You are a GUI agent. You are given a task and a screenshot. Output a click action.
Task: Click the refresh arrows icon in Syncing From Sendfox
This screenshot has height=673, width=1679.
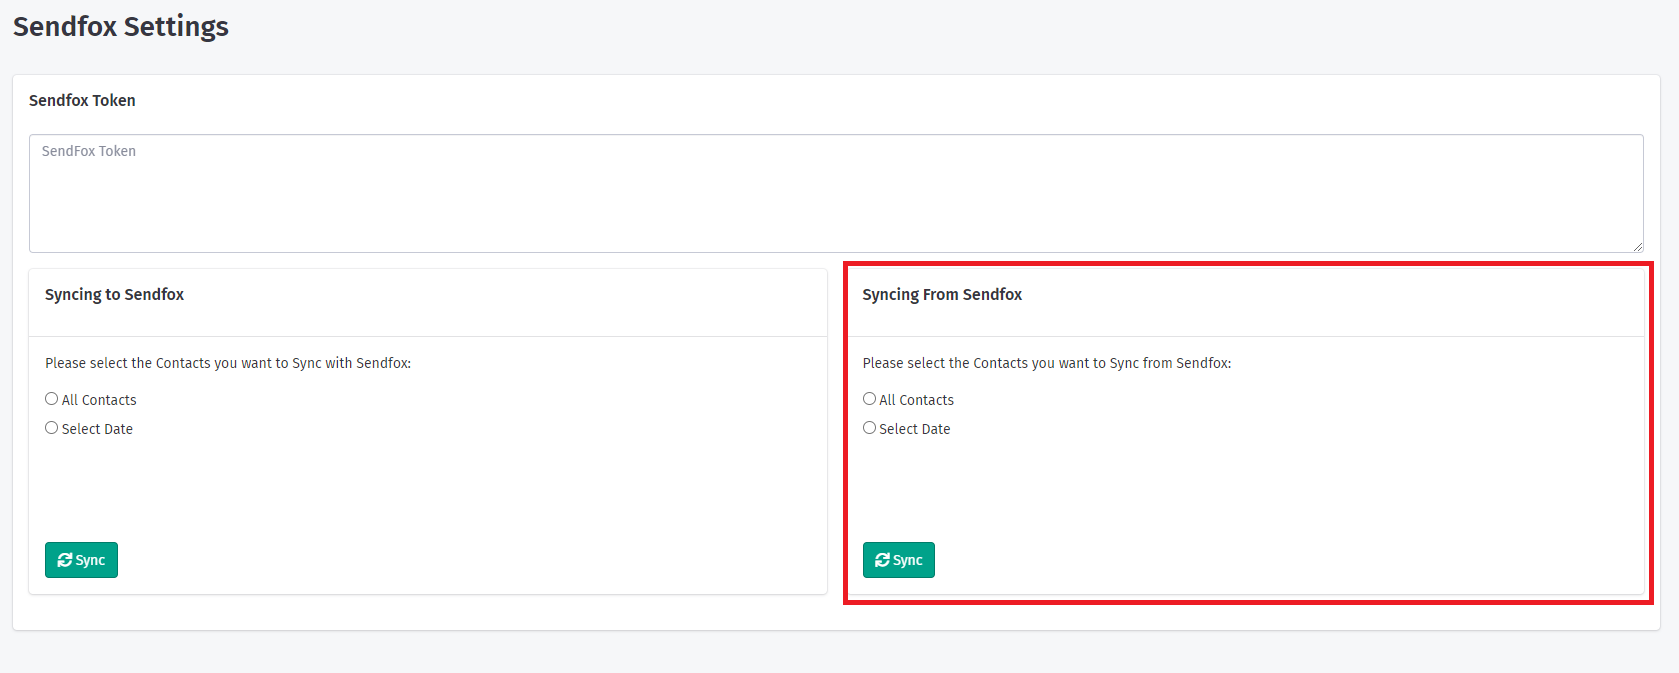coord(882,560)
